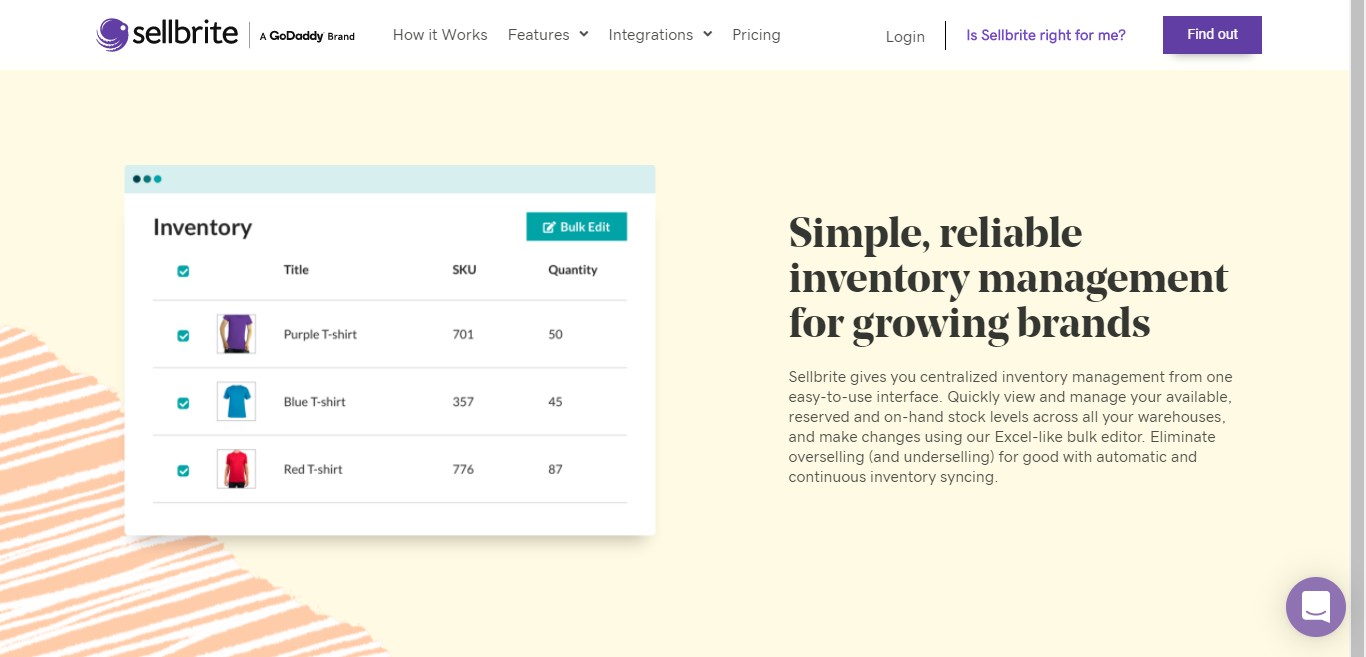
Task: Click the GoDaddy Brand logo
Action: pos(307,36)
